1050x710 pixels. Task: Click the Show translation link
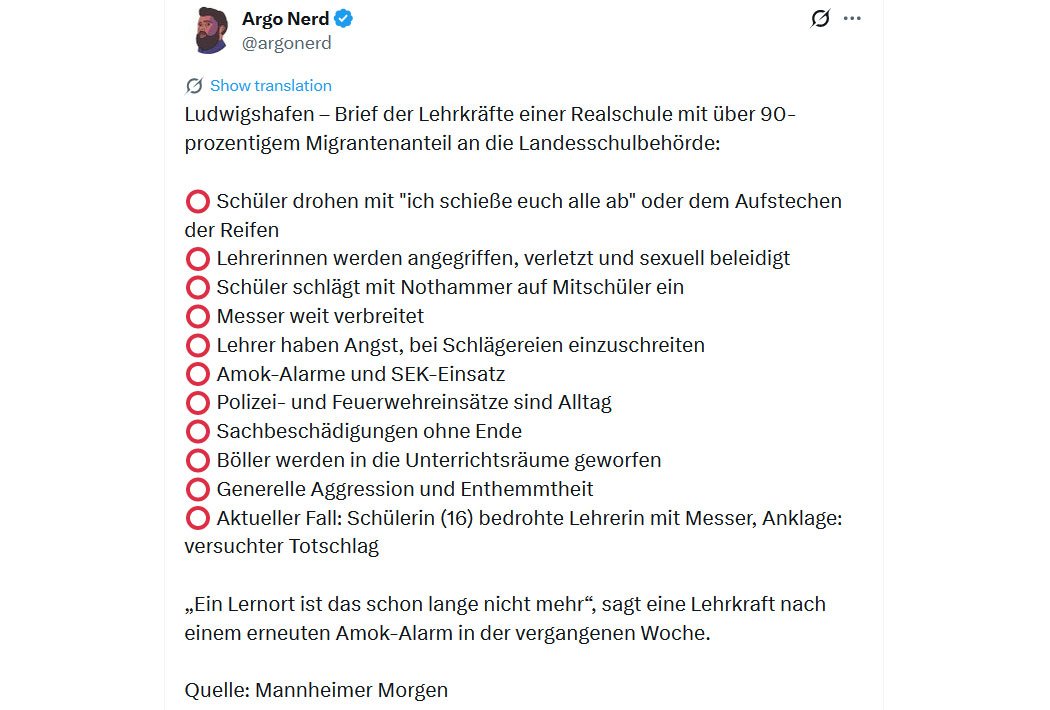pyautogui.click(x=270, y=86)
